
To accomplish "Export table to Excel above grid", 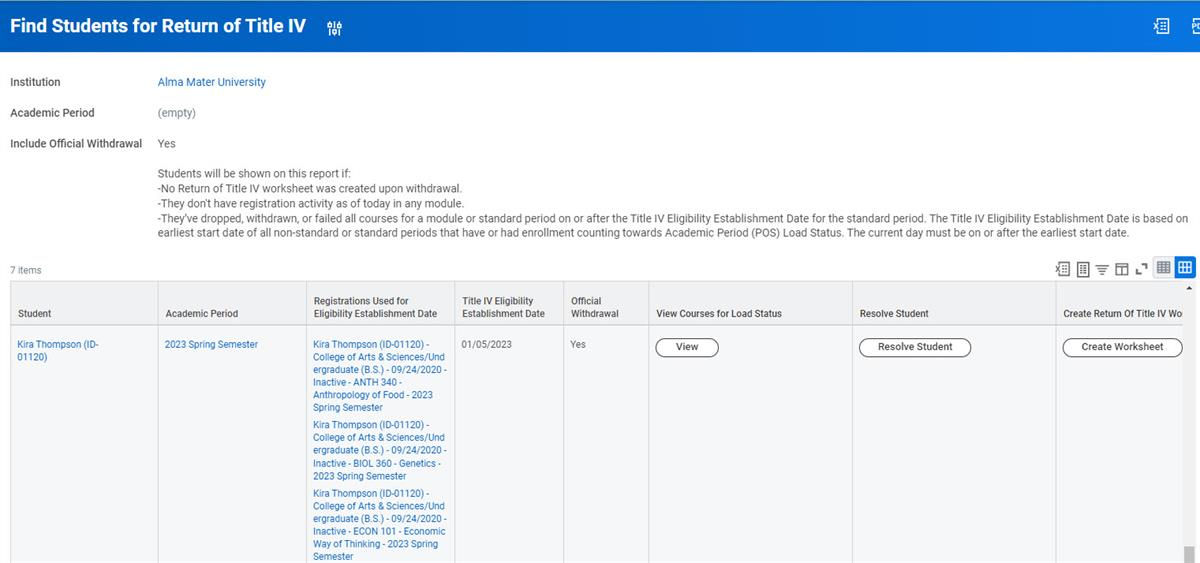I will [x=1063, y=268].
